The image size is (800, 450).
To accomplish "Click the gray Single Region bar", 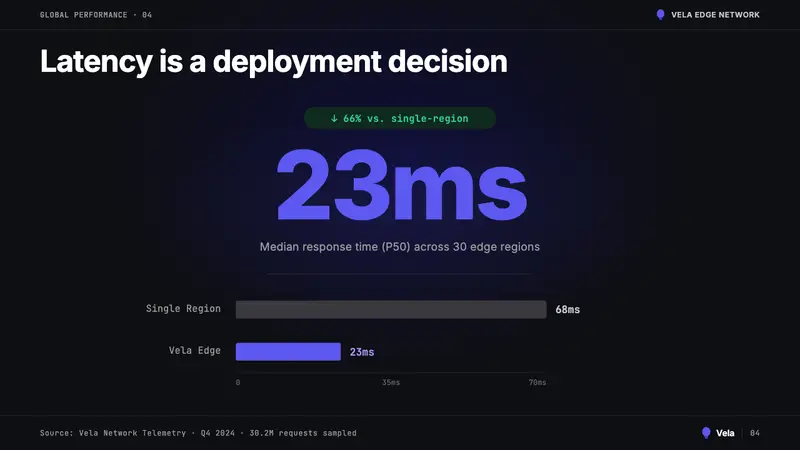I will 391,310.
